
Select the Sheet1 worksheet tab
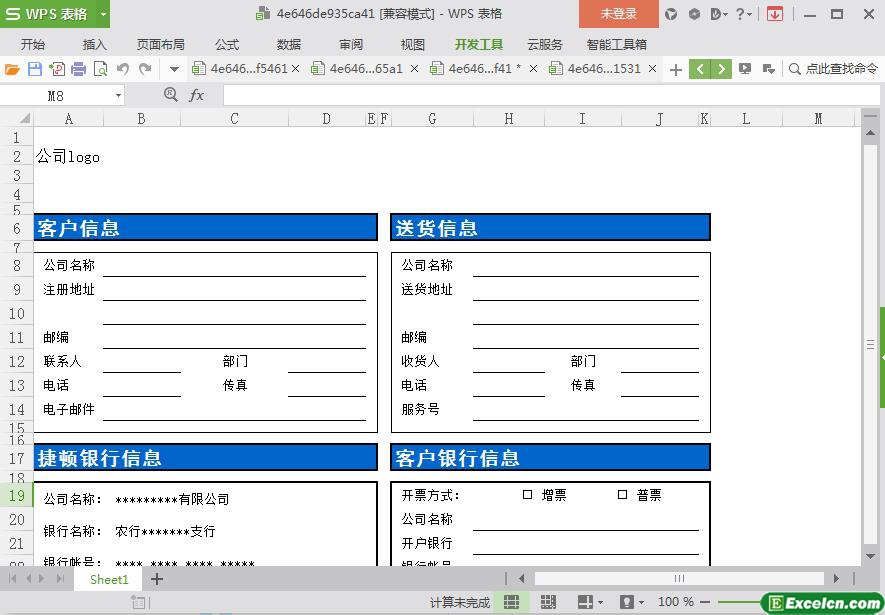[x=109, y=579]
